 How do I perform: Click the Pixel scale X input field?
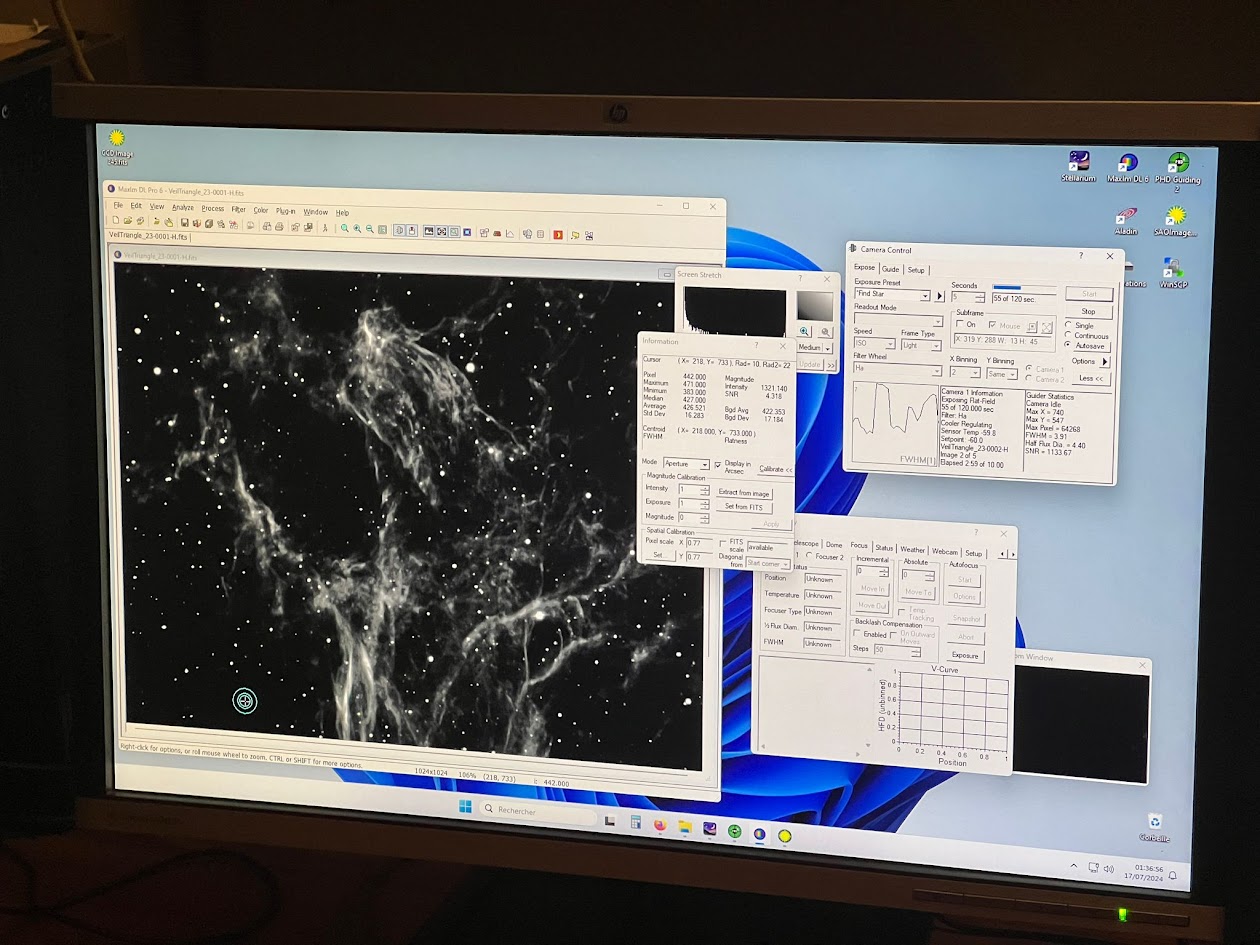(x=699, y=543)
